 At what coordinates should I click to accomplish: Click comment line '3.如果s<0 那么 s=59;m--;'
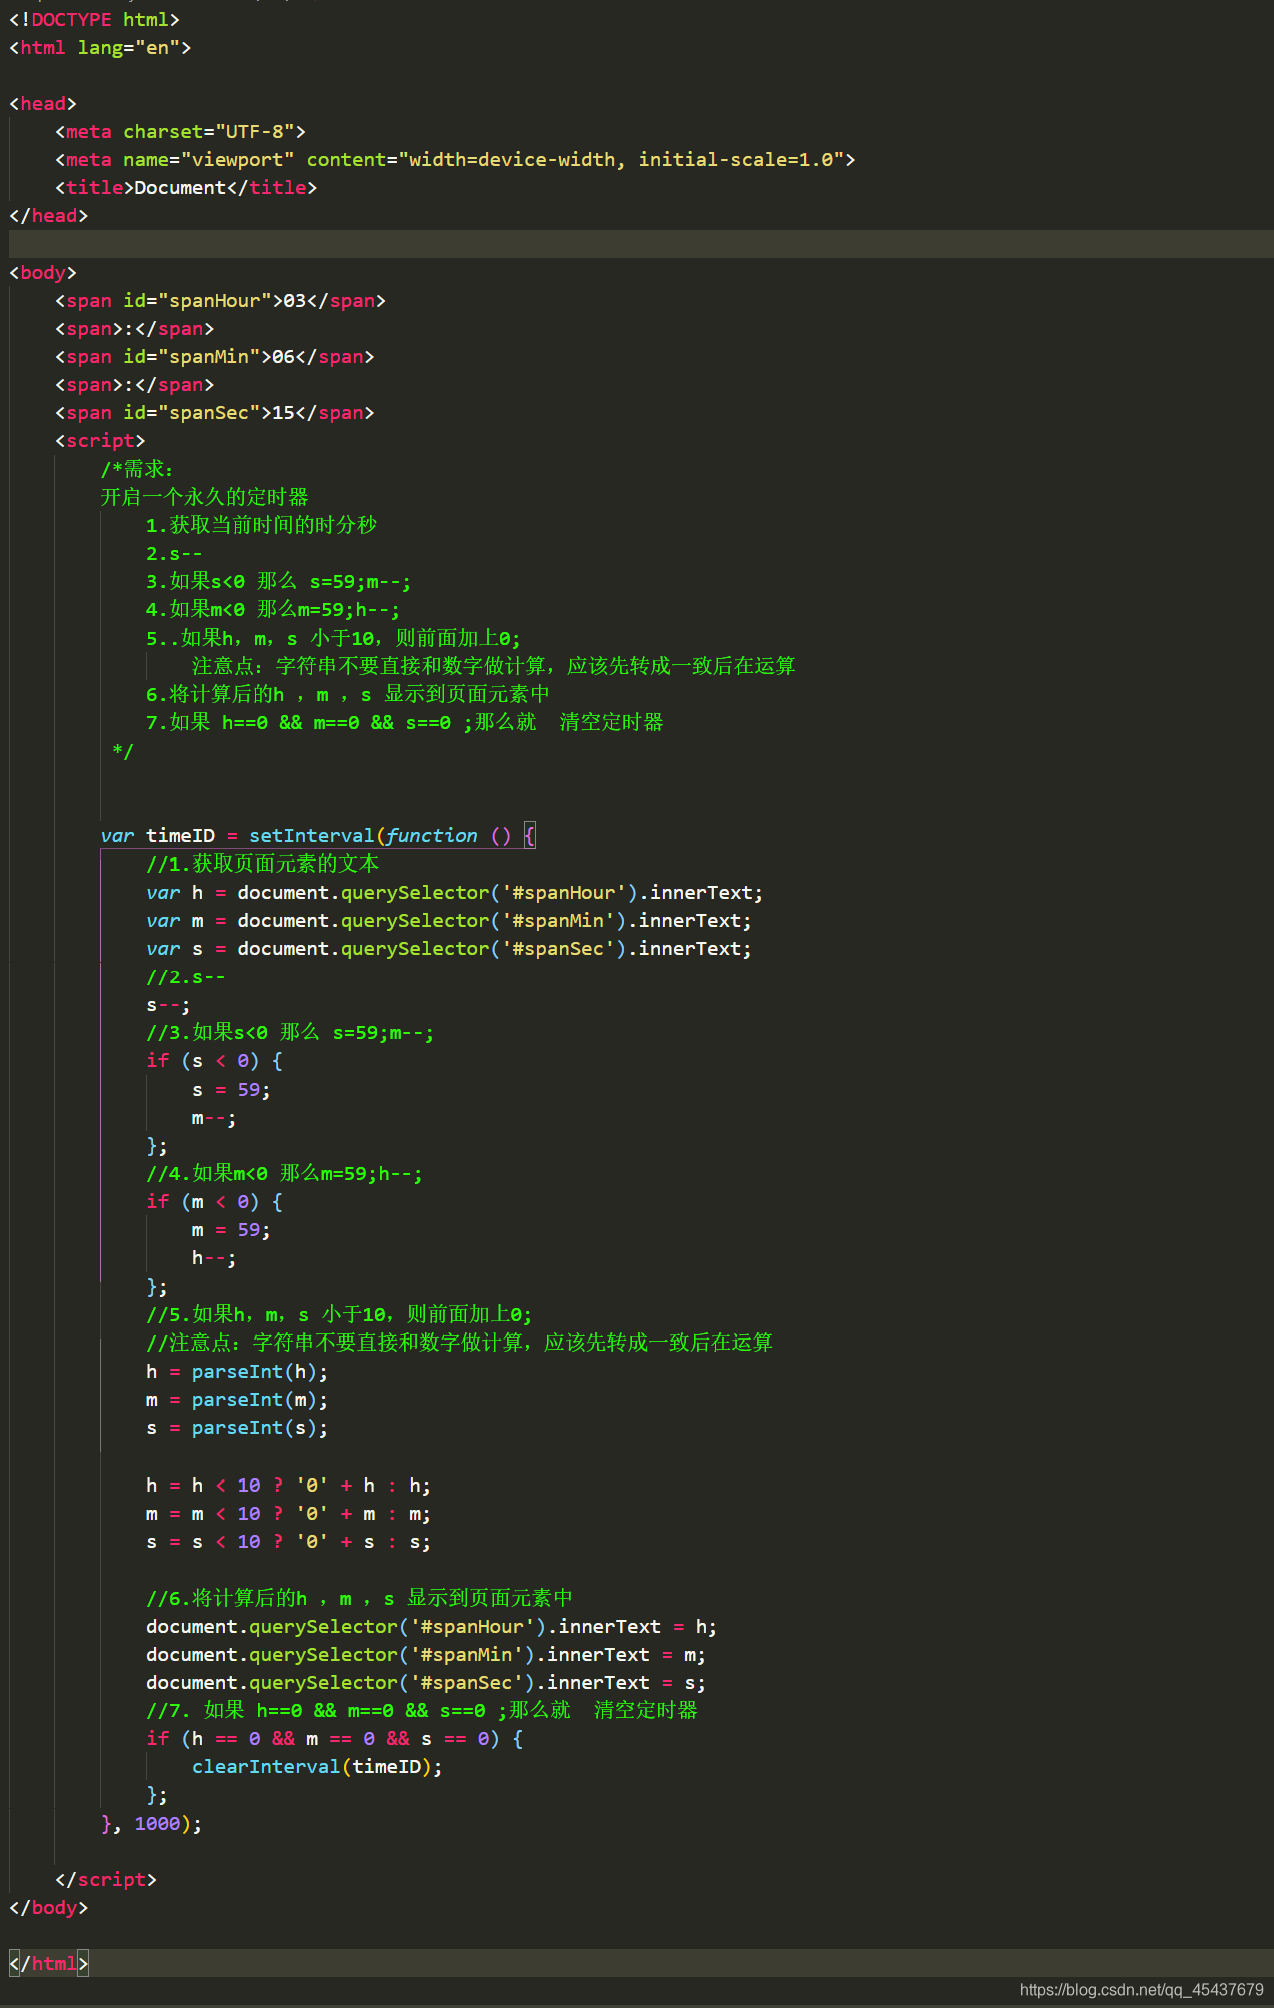click(x=278, y=581)
